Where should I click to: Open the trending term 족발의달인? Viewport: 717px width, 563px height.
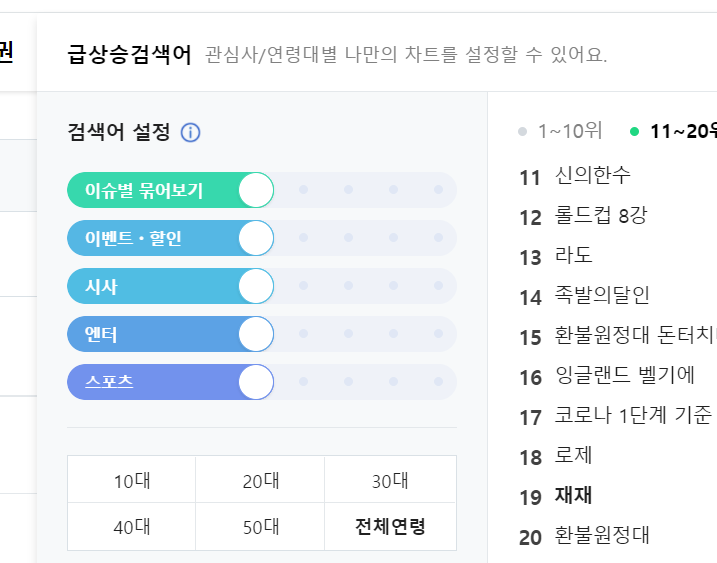pos(602,295)
